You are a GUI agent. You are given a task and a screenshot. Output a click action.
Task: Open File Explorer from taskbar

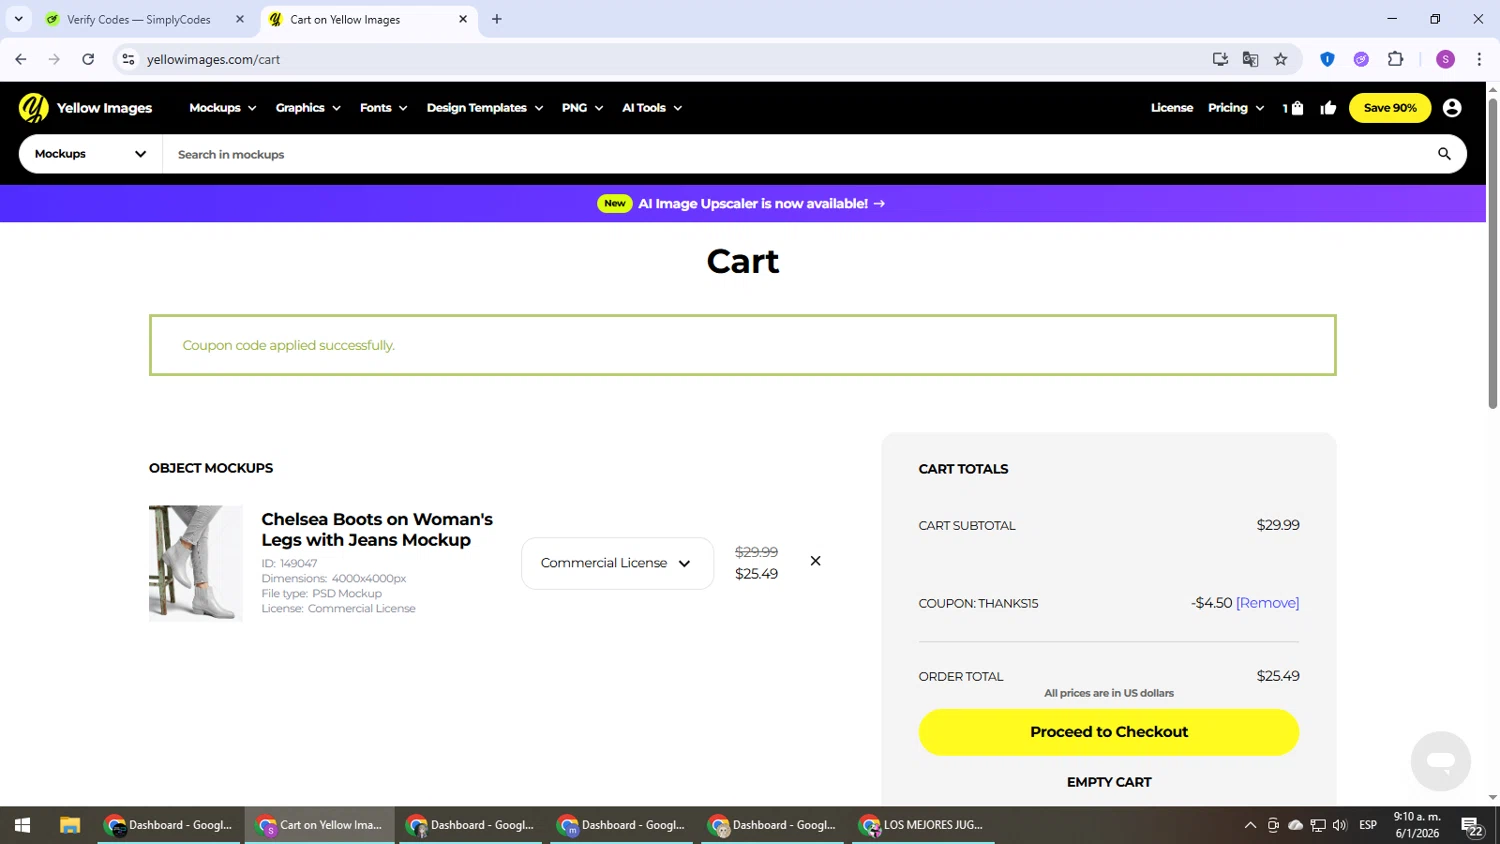click(x=69, y=825)
